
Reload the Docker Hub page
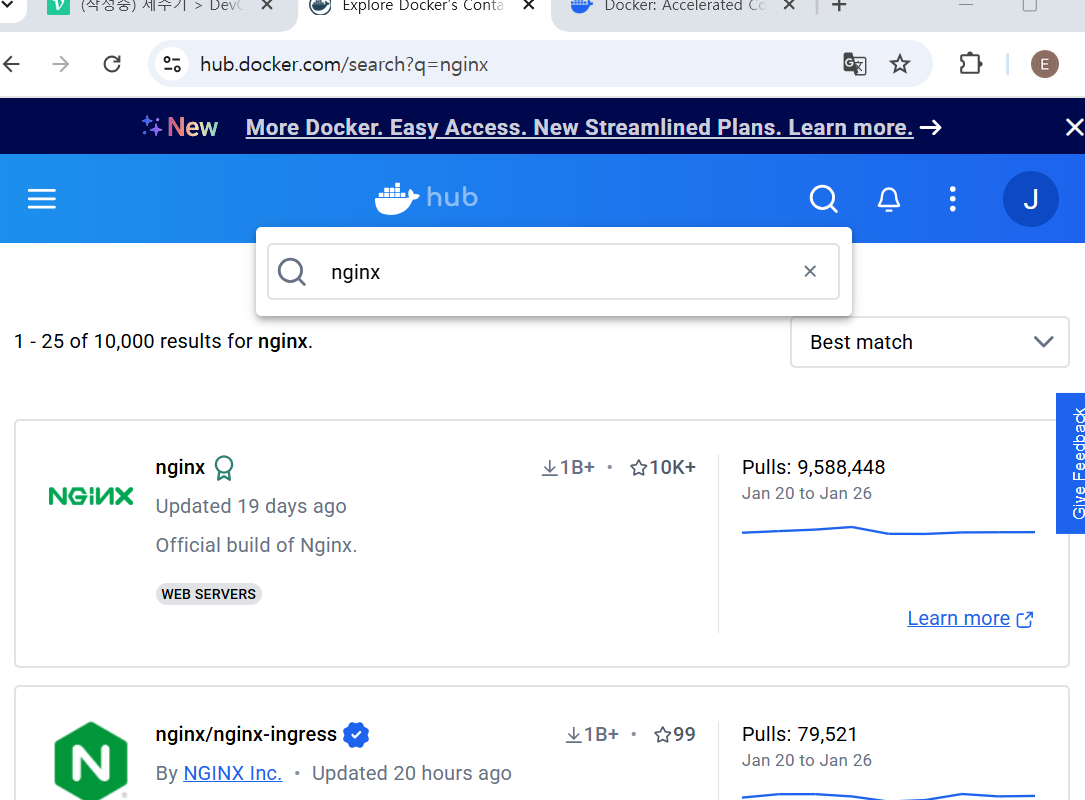pyautogui.click(x=112, y=64)
